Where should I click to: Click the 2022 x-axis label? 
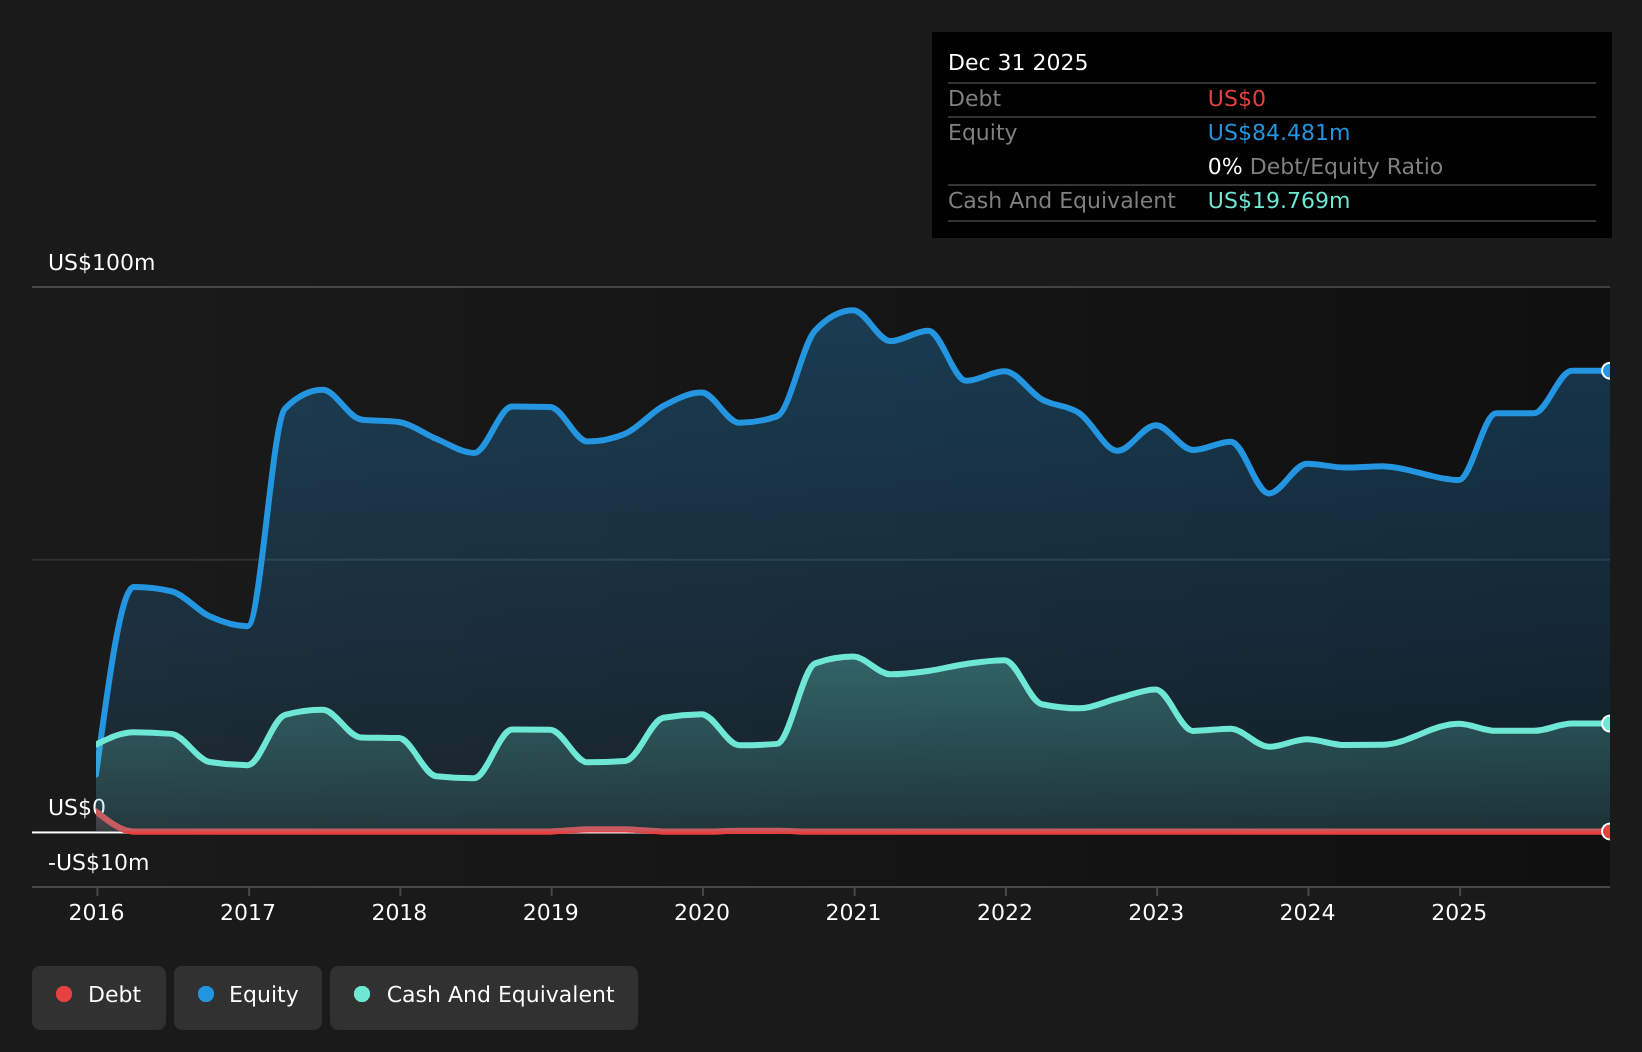click(1005, 912)
